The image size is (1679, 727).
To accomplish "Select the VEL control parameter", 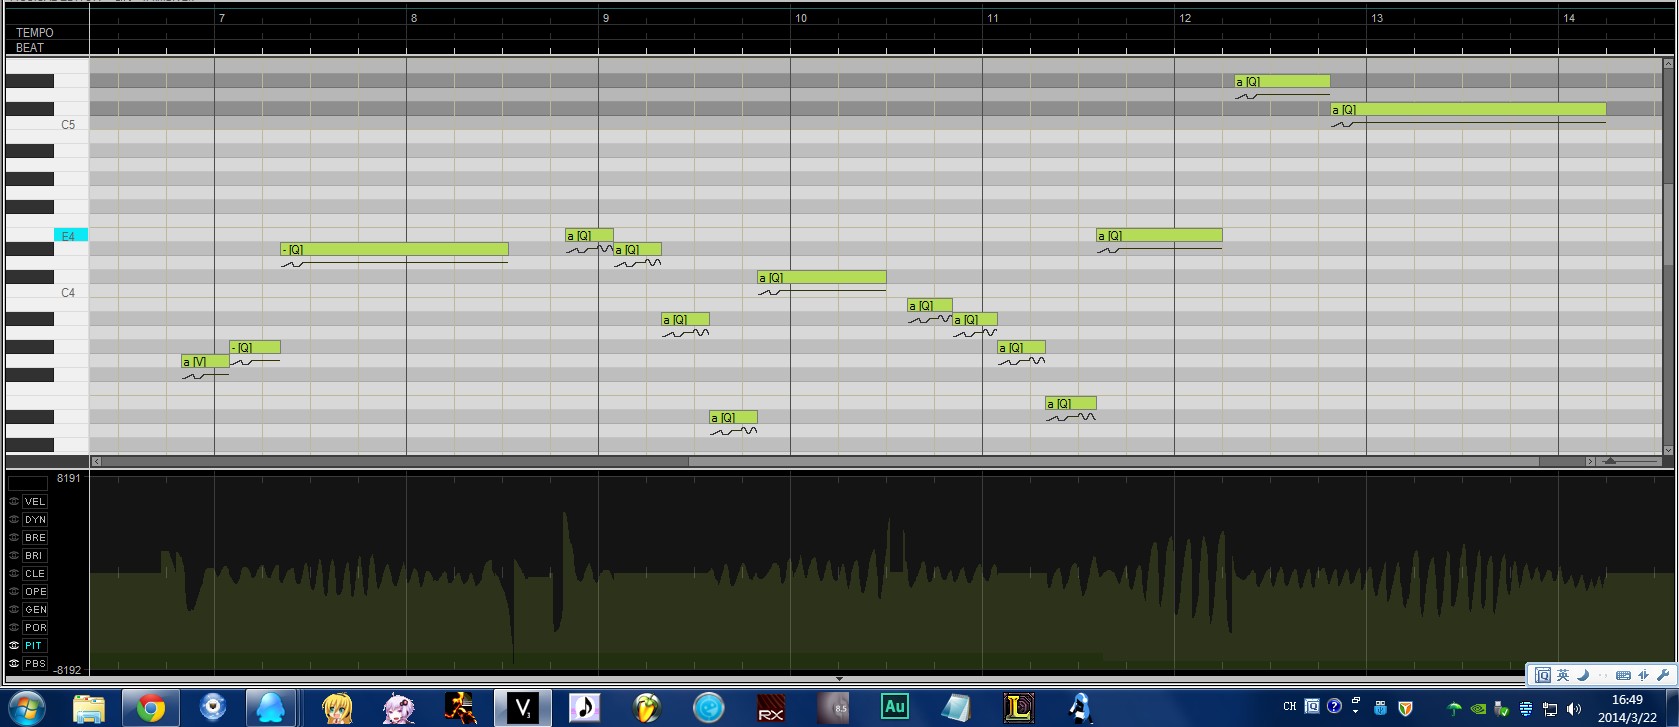I will tap(35, 502).
